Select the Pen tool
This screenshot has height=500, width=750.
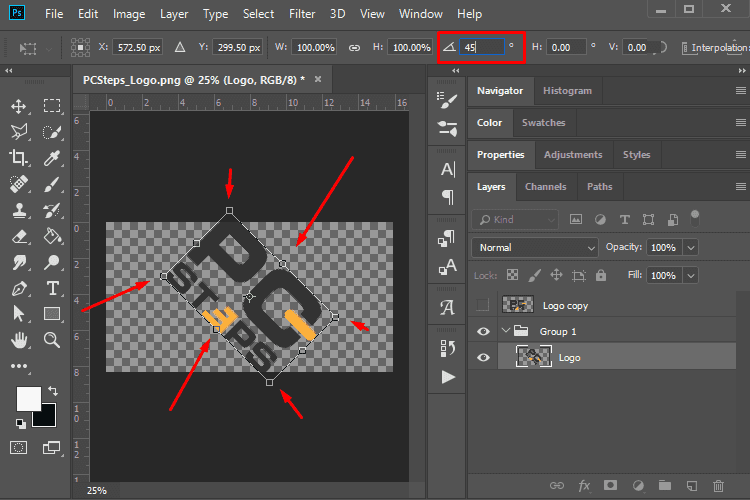[19, 288]
